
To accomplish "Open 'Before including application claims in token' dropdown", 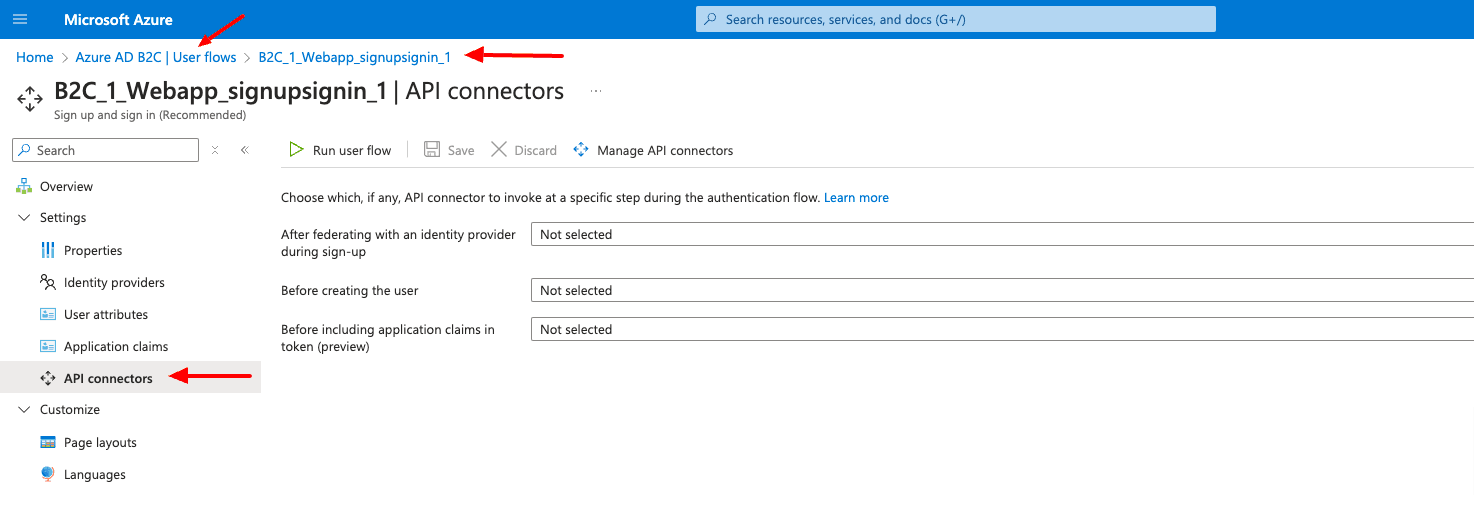I will [1000, 329].
